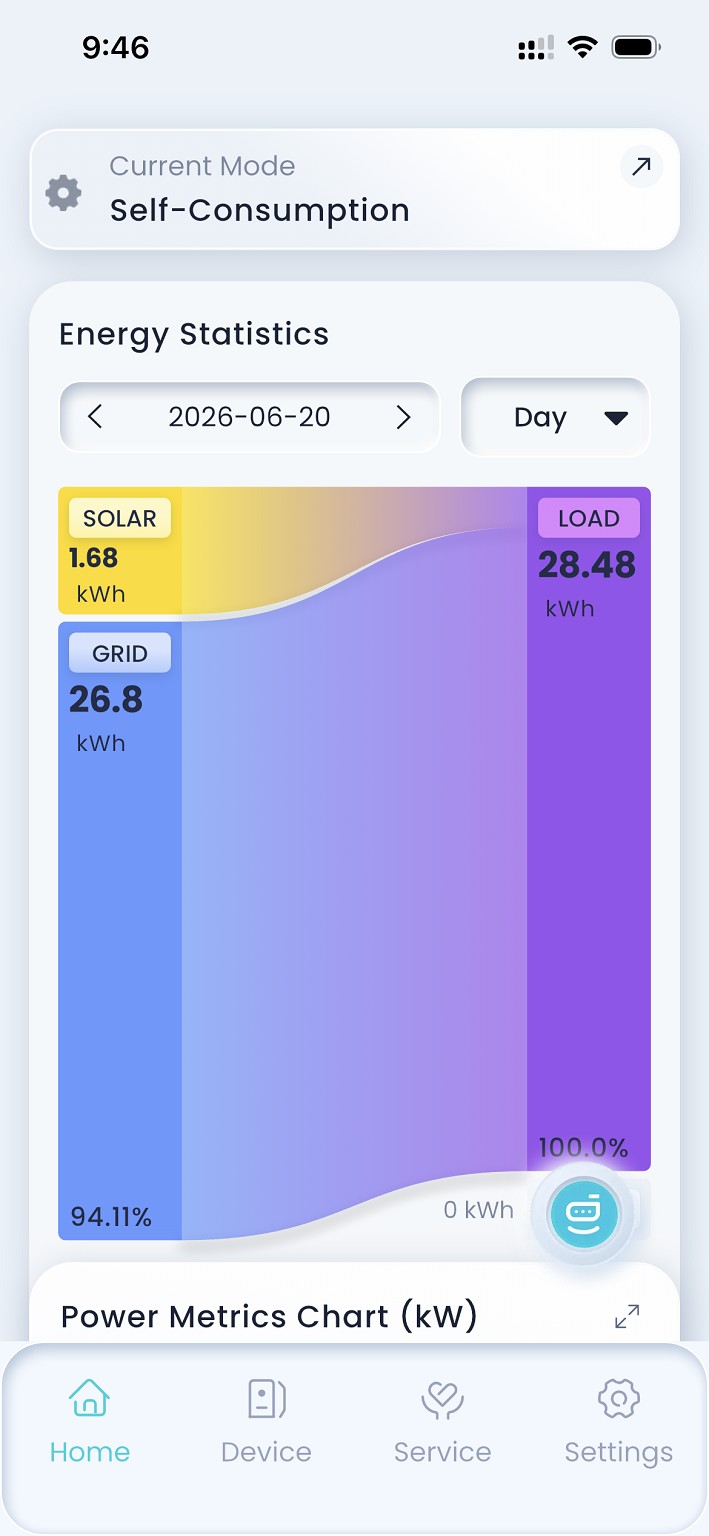Screen dimensions: 709x1536
Task: Open the Day period dropdown
Action: 555,417
